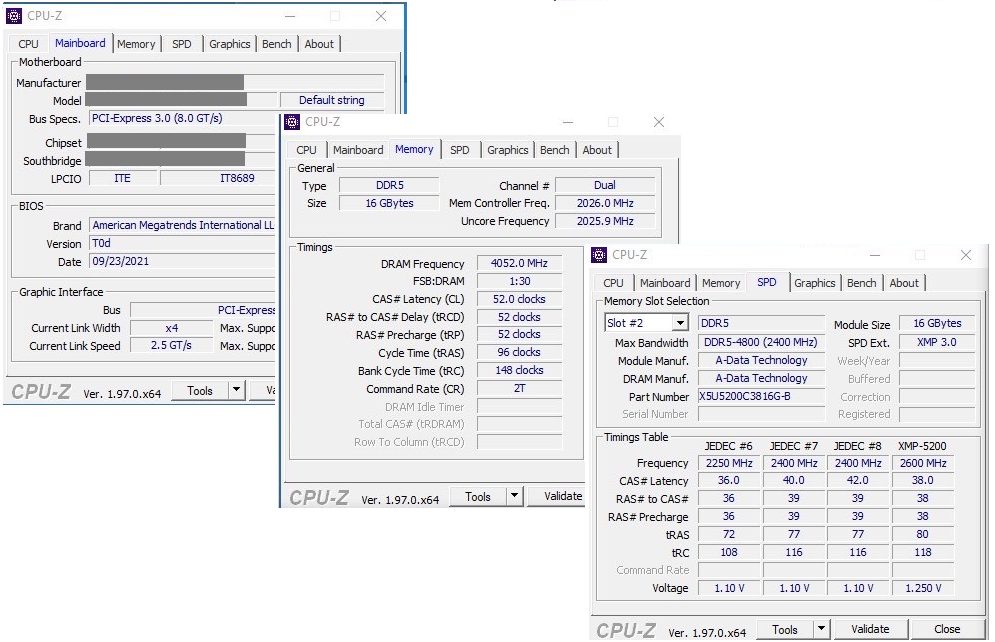
Task: Open the About tab in the SPD window
Action: click(904, 283)
